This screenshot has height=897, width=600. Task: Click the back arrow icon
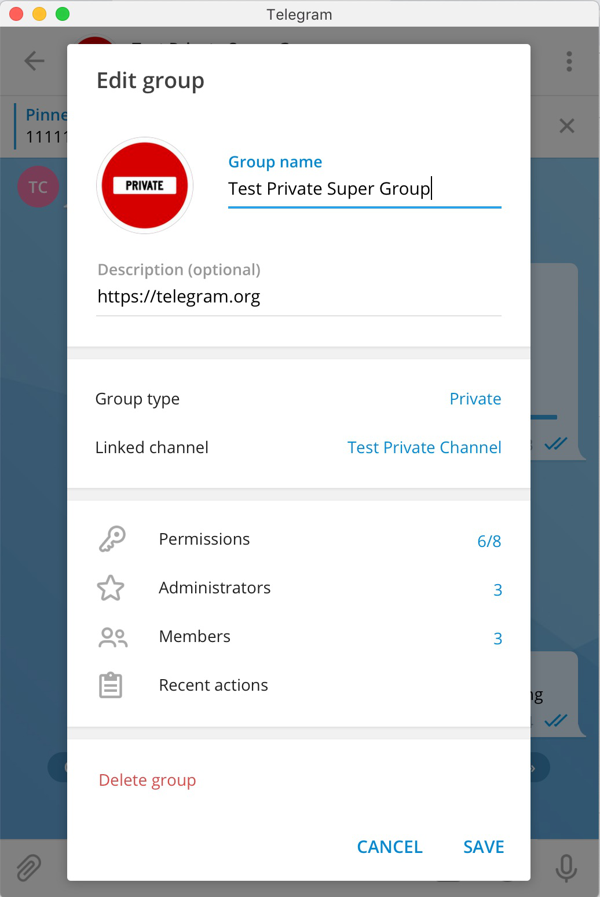(x=34, y=61)
